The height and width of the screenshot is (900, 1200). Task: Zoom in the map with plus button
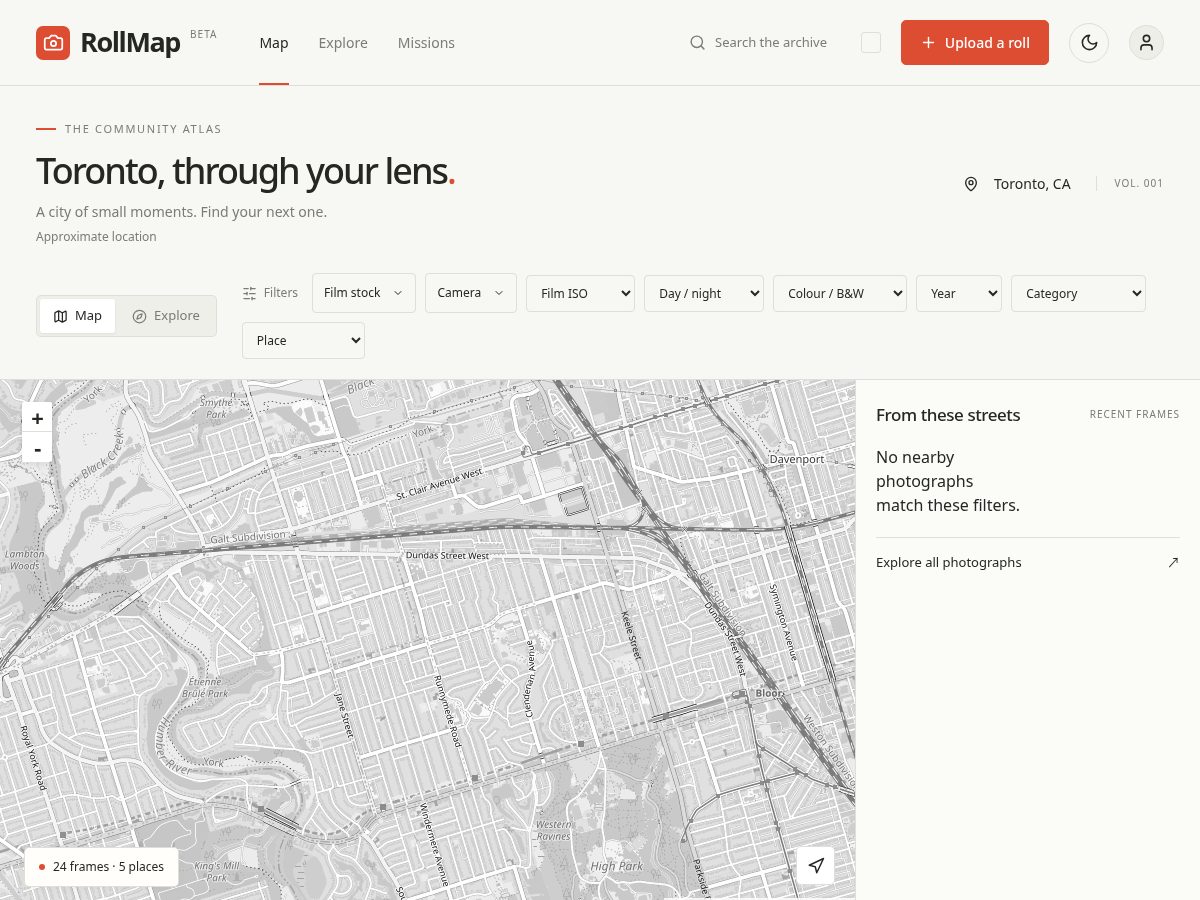click(37, 419)
